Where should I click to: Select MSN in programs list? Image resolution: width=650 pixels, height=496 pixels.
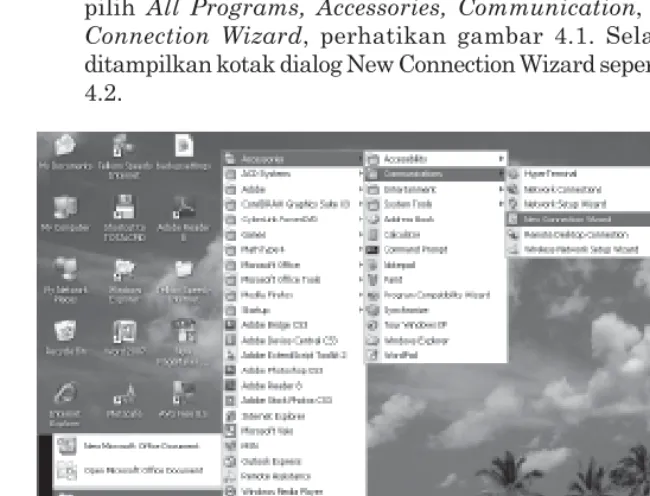294,446
